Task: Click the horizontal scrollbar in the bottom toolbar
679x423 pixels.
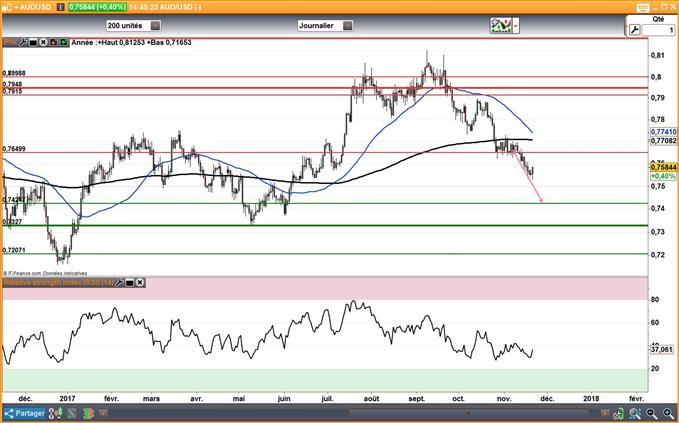Action: [x=468, y=413]
